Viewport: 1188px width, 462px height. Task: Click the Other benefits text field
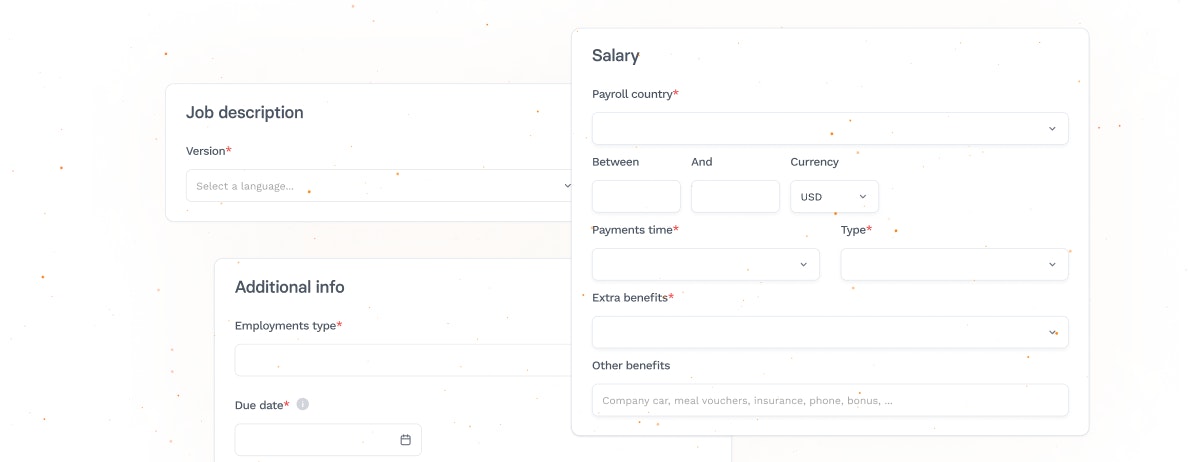click(x=830, y=401)
